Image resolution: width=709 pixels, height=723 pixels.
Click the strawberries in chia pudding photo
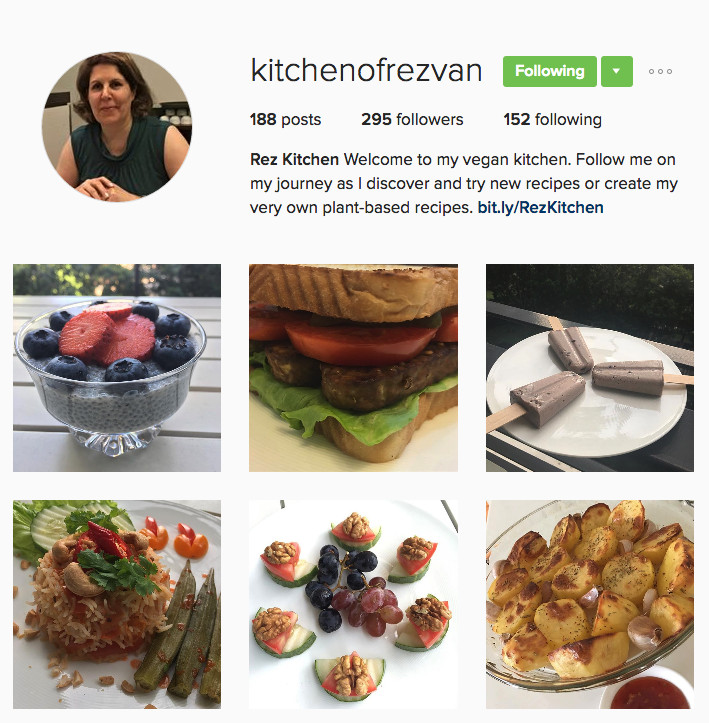(x=109, y=335)
